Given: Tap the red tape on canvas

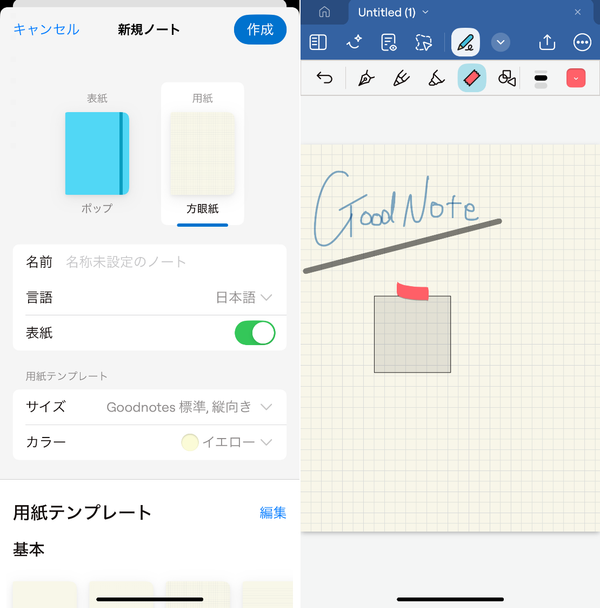Looking at the screenshot, I should pos(413,291).
